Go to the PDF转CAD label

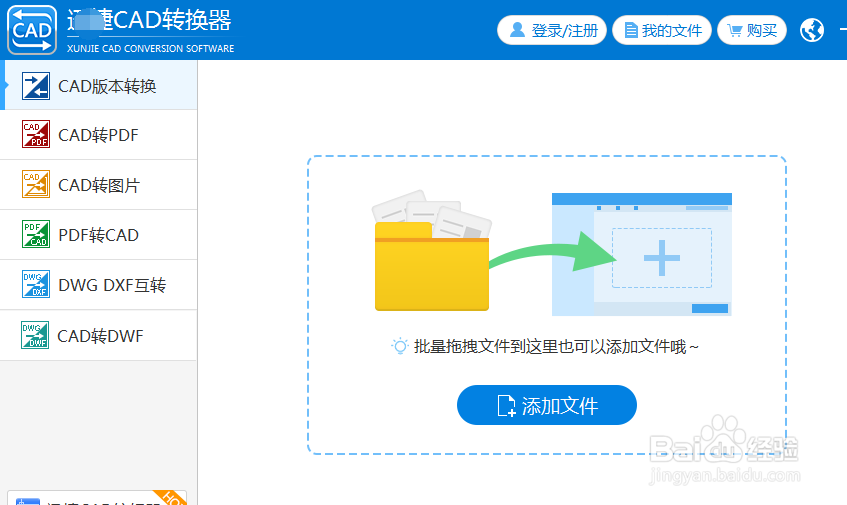98,235
